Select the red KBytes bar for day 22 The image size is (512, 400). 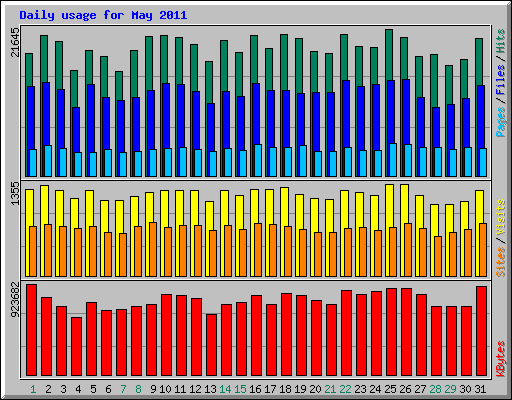pos(347,333)
